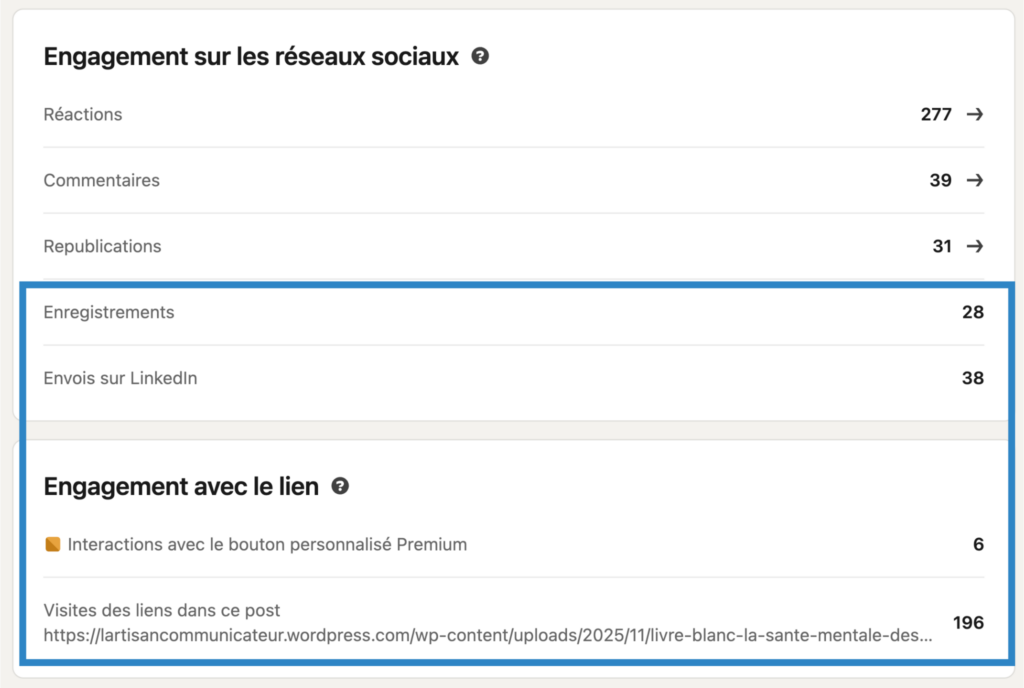Click the 39 comments count
The height and width of the screenshot is (688, 1024).
pyautogui.click(x=940, y=180)
